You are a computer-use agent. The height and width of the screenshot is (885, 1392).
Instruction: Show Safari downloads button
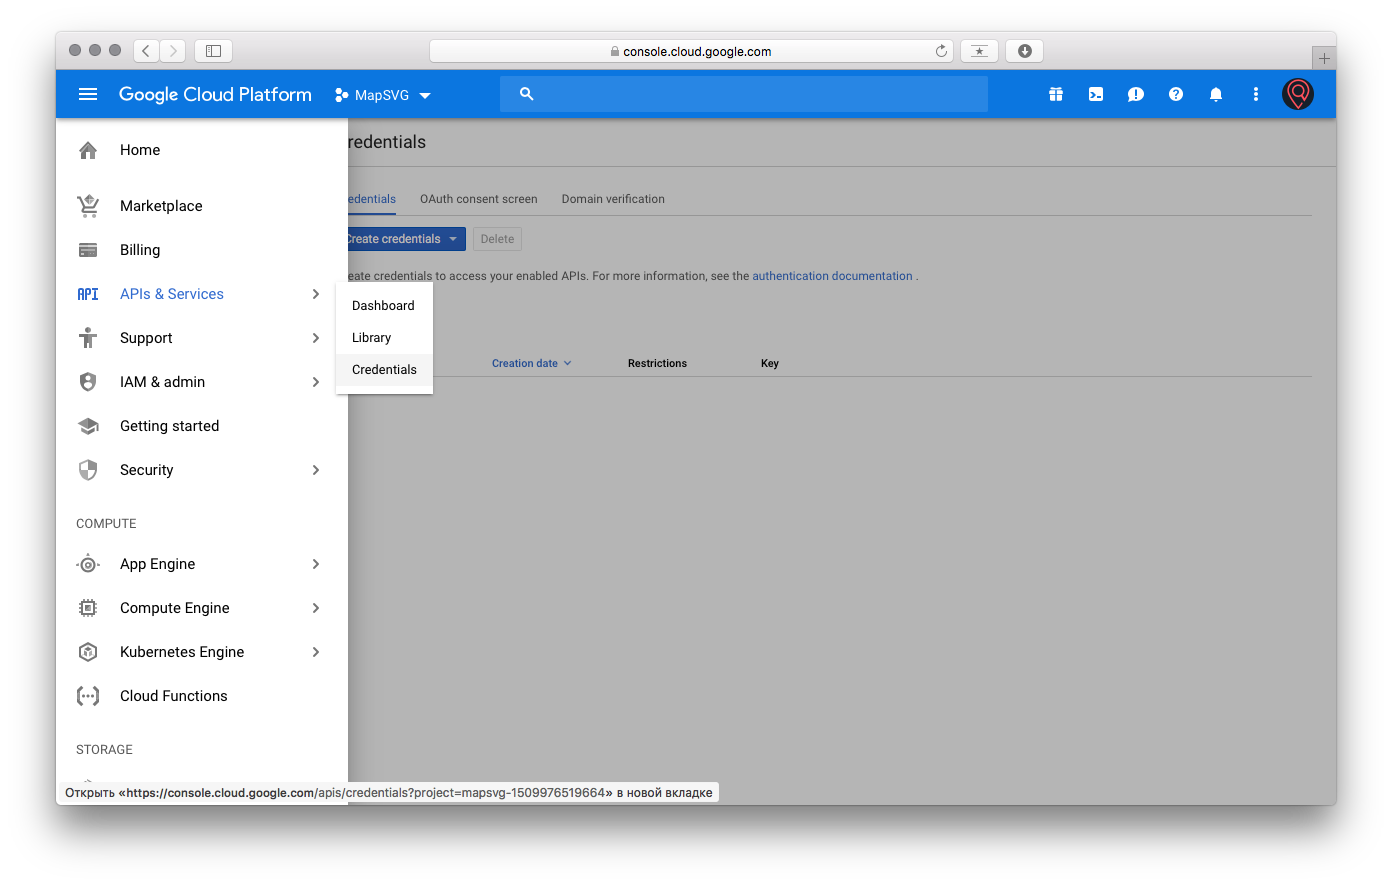(x=1025, y=51)
